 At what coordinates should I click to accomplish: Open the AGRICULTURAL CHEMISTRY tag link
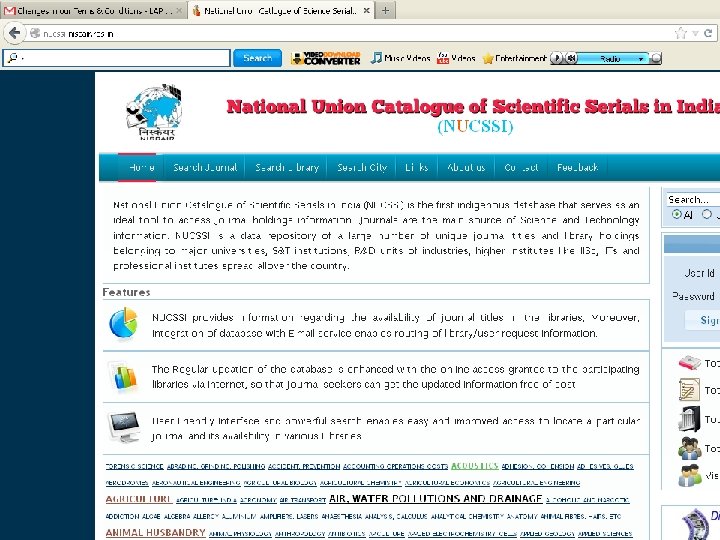point(361,483)
